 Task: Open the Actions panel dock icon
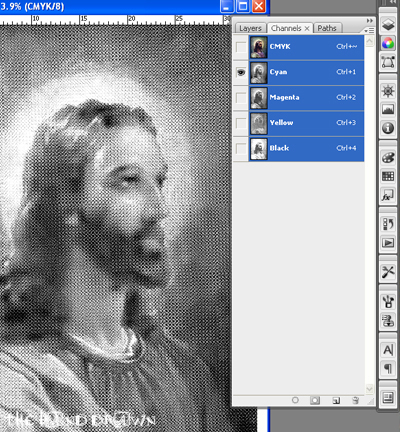pyautogui.click(x=388, y=243)
